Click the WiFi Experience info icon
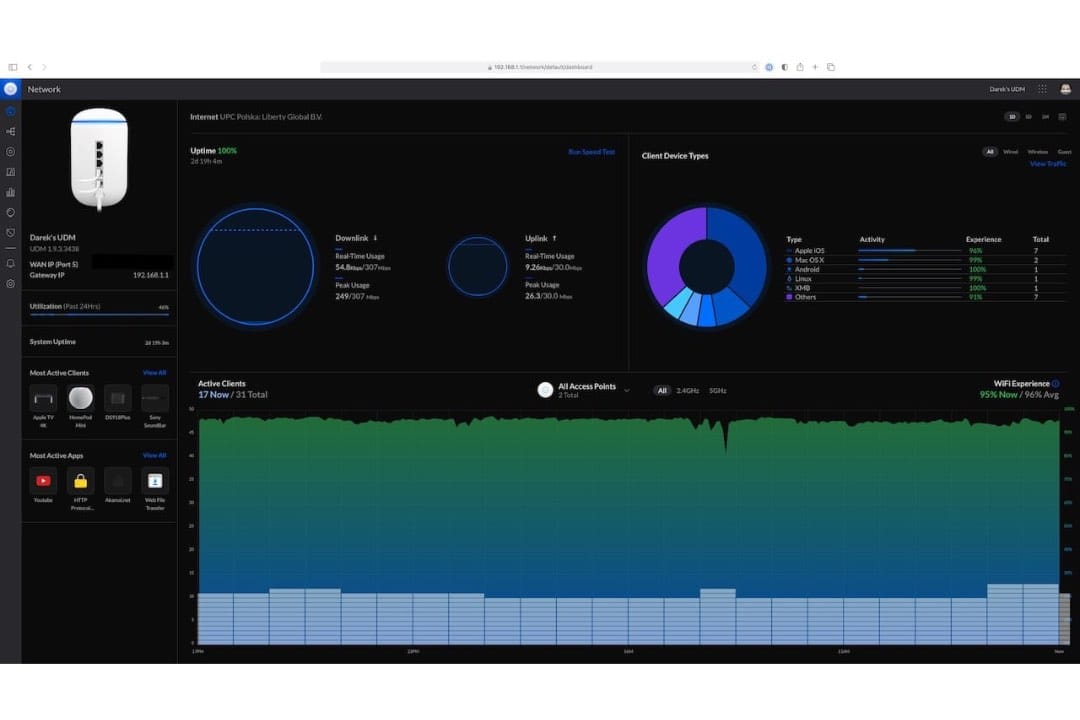Image resolution: width=1080 pixels, height=720 pixels. click(1055, 384)
